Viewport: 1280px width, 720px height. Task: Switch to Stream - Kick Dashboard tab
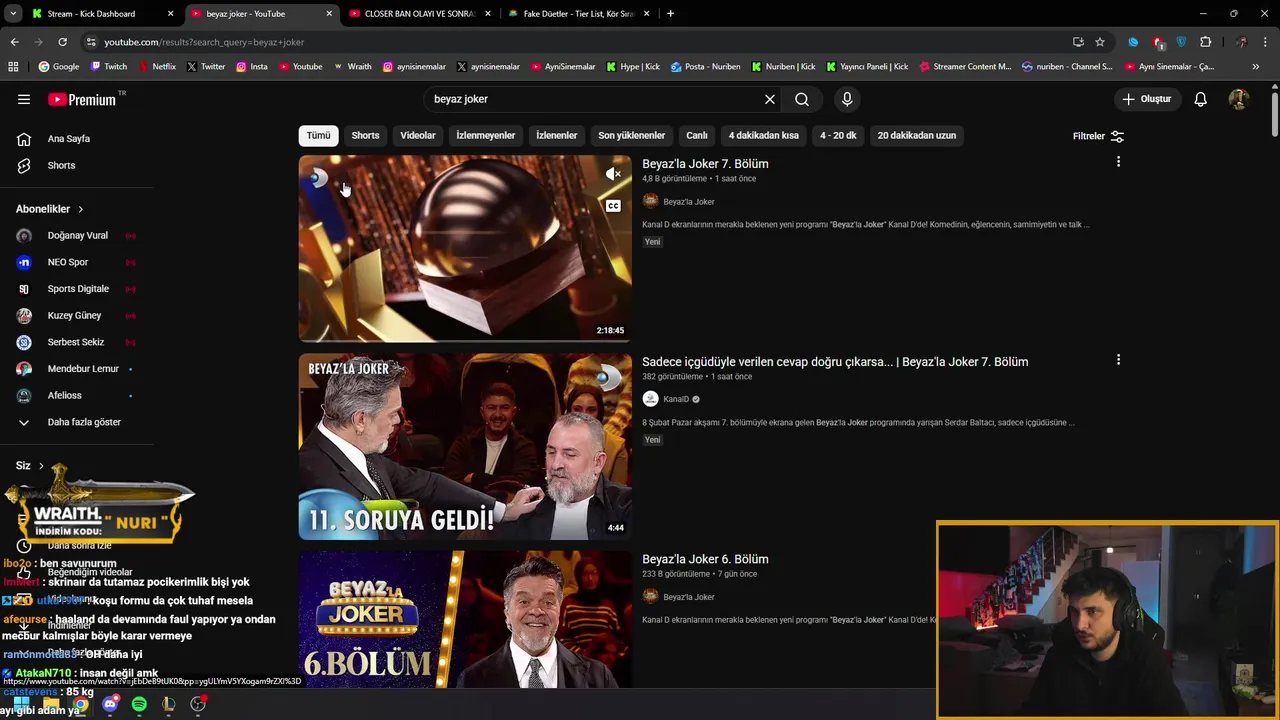tap(102, 14)
